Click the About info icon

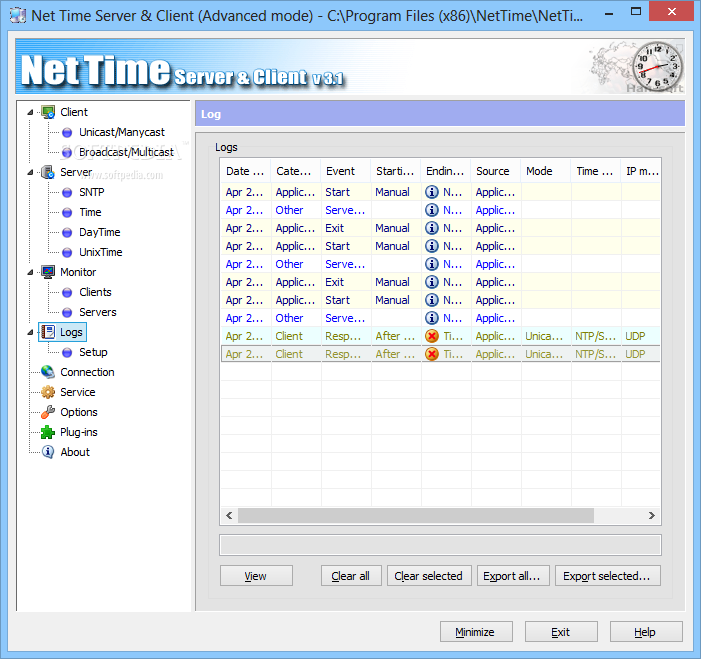48,452
